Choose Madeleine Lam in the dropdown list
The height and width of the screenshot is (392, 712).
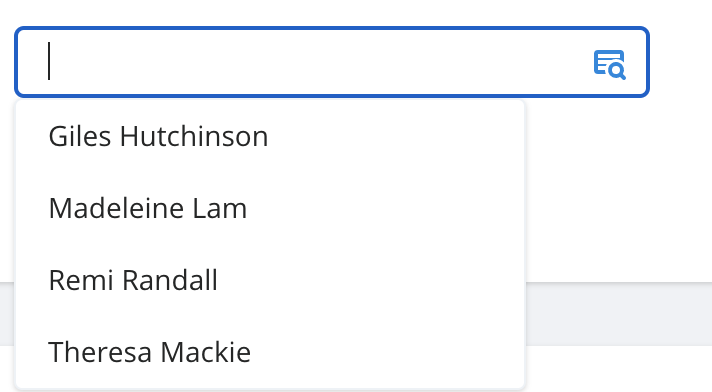[270, 208]
